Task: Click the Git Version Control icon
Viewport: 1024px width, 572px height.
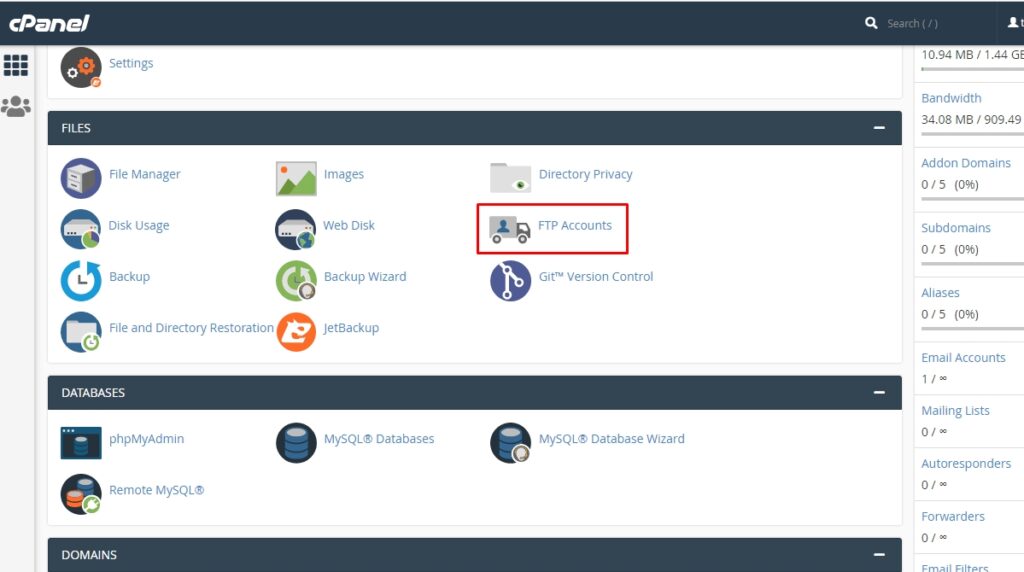Action: [510, 281]
